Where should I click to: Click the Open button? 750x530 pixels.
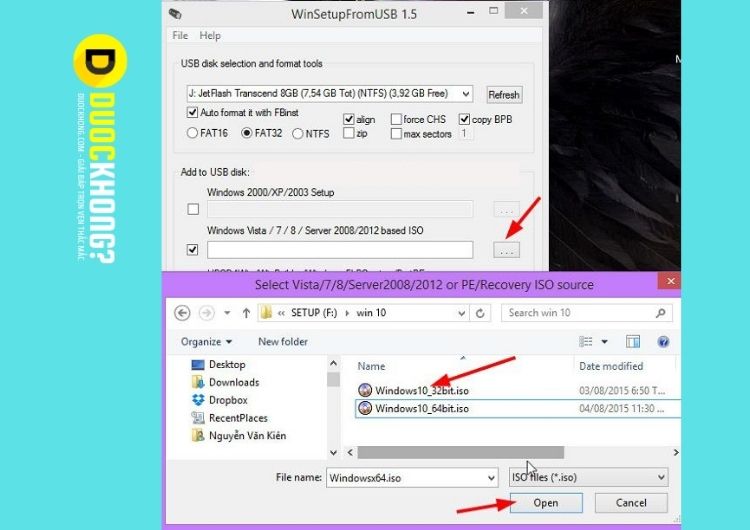546,503
